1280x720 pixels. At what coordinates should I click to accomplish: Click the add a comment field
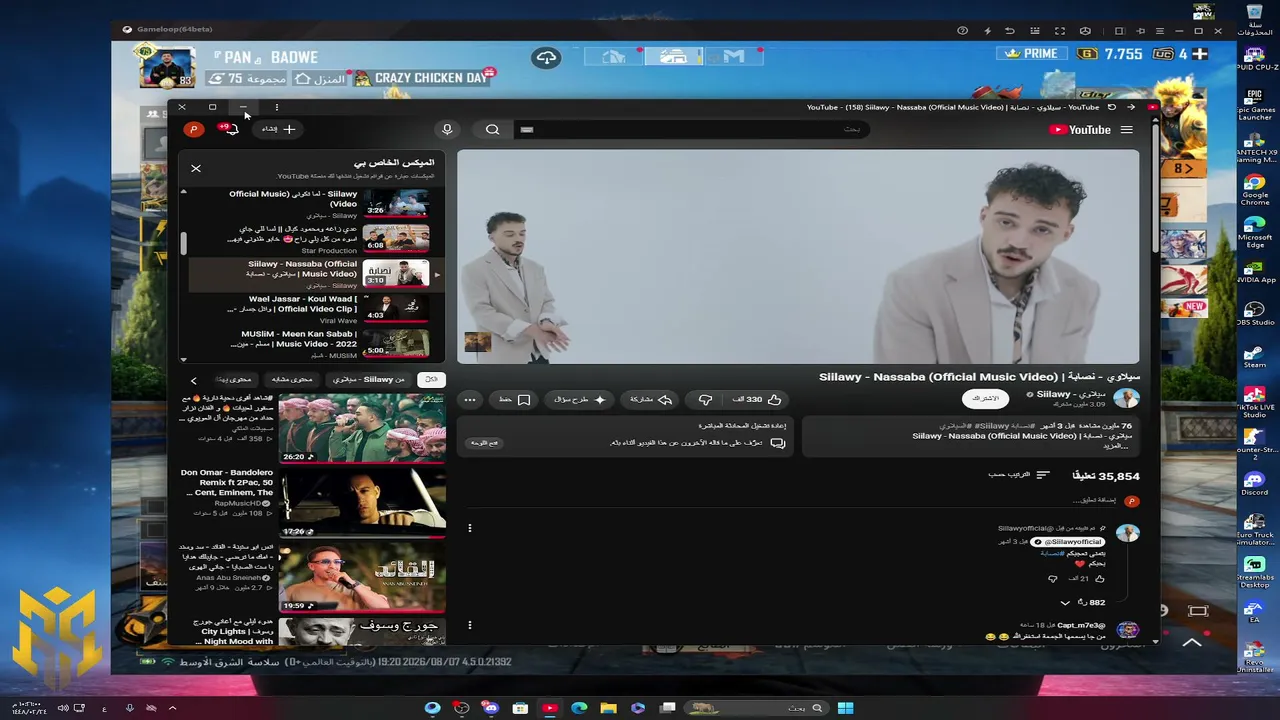click(x=1095, y=500)
